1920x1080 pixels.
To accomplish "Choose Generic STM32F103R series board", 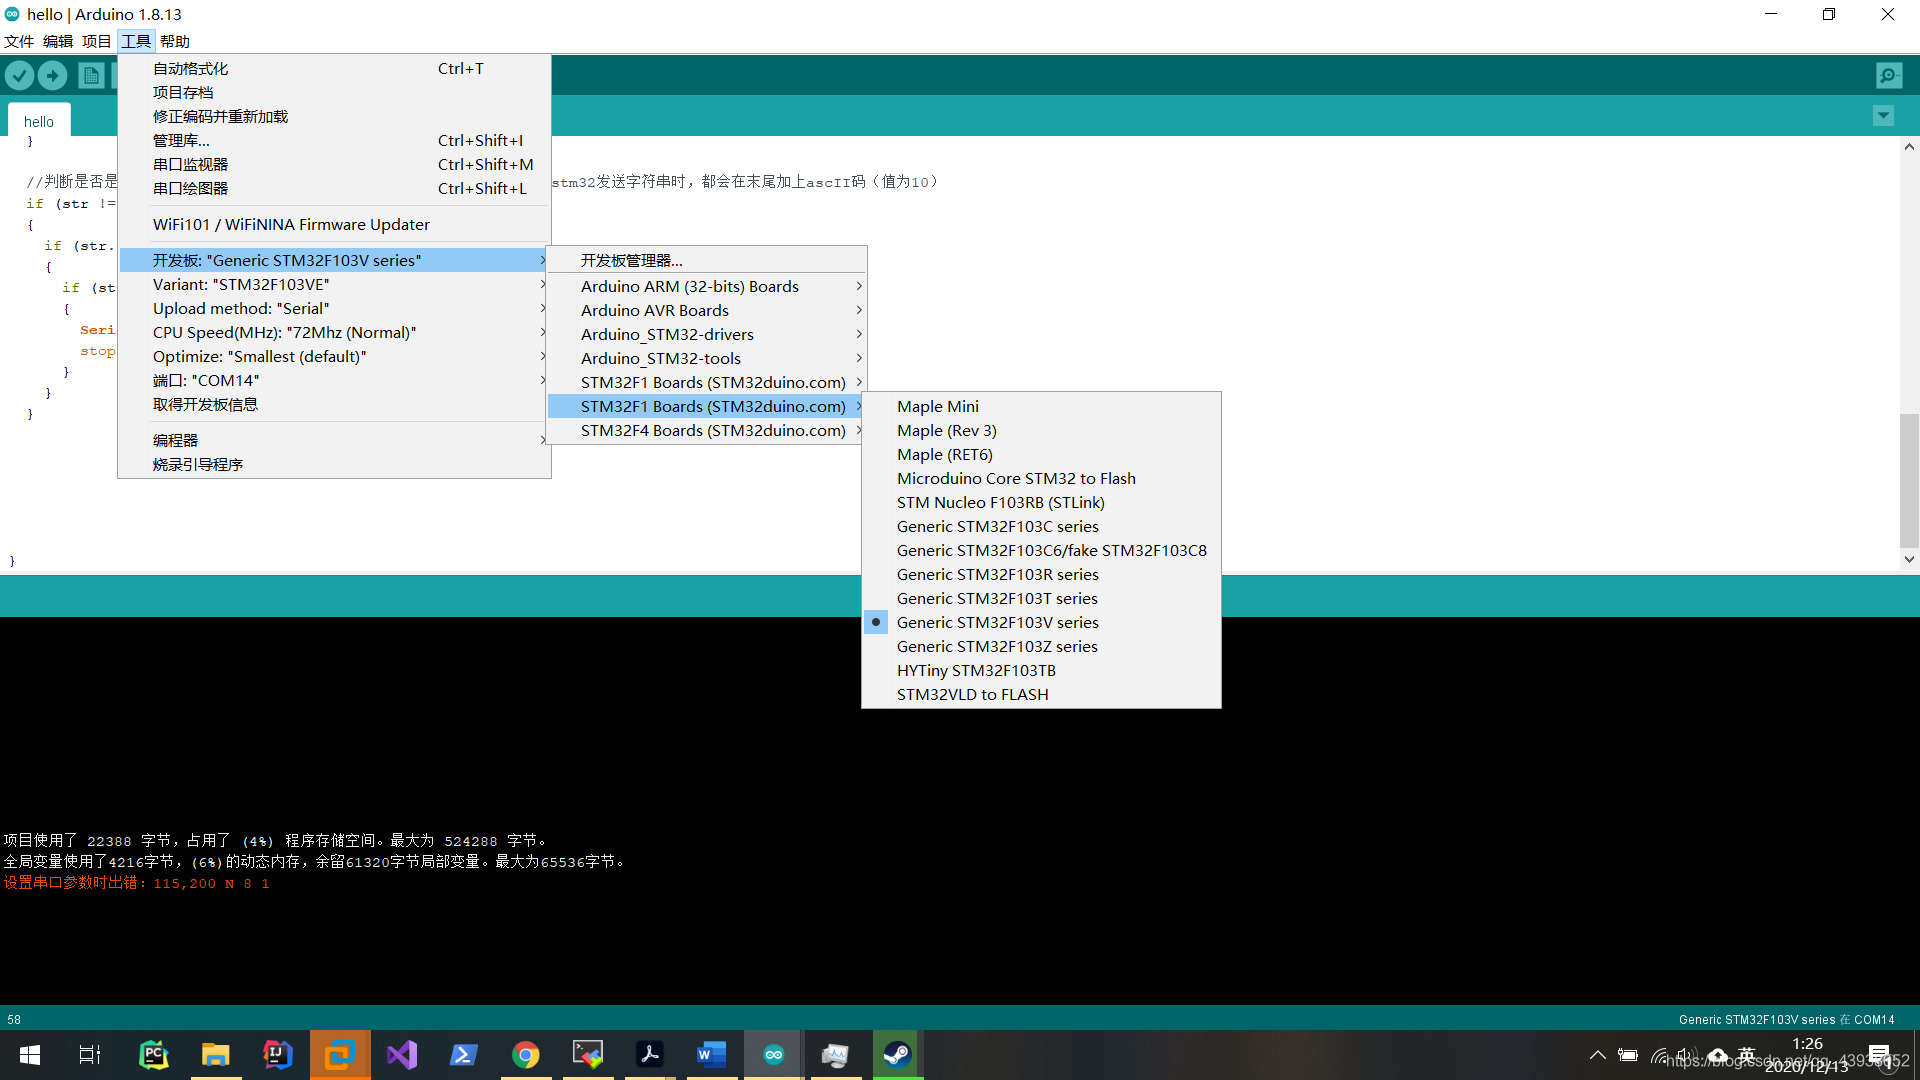I will 1041,574.
